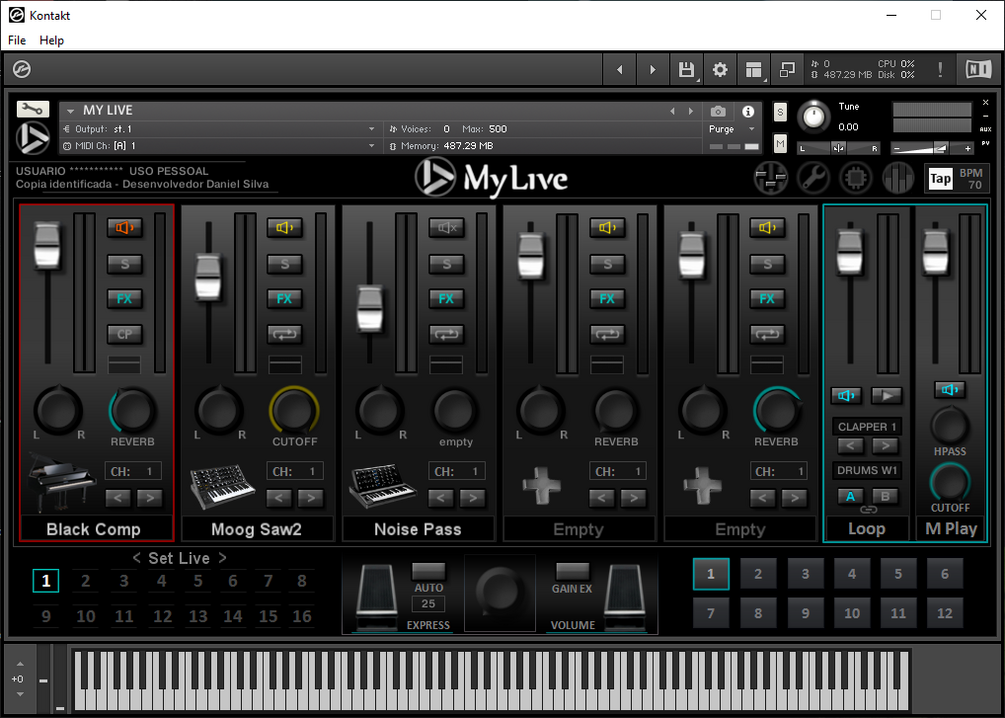This screenshot has height=718, width=1005.
Task: Add instrument with plus on fifth Empty channel
Action: pos(703,486)
